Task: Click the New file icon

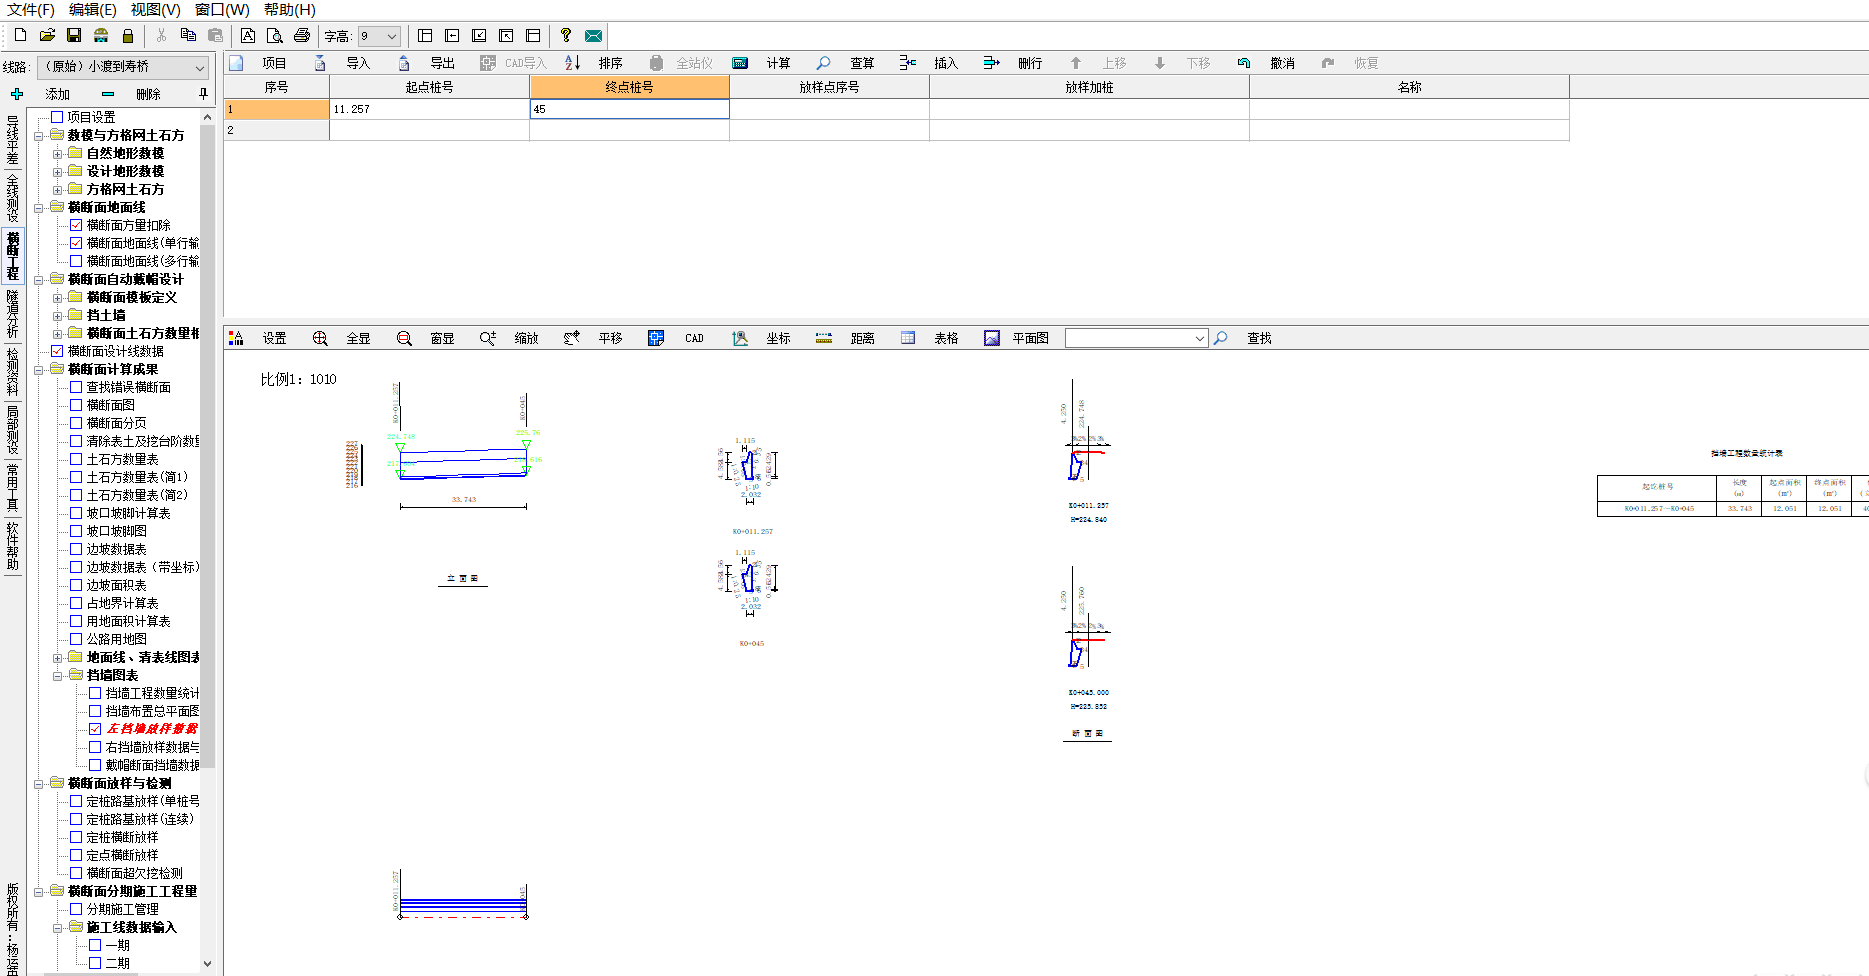Action: coord(20,35)
